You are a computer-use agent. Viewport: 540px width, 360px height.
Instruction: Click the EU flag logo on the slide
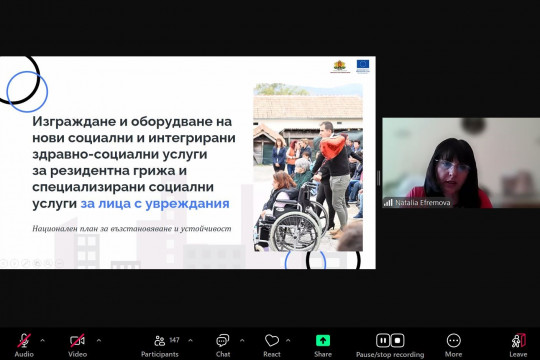coord(363,66)
